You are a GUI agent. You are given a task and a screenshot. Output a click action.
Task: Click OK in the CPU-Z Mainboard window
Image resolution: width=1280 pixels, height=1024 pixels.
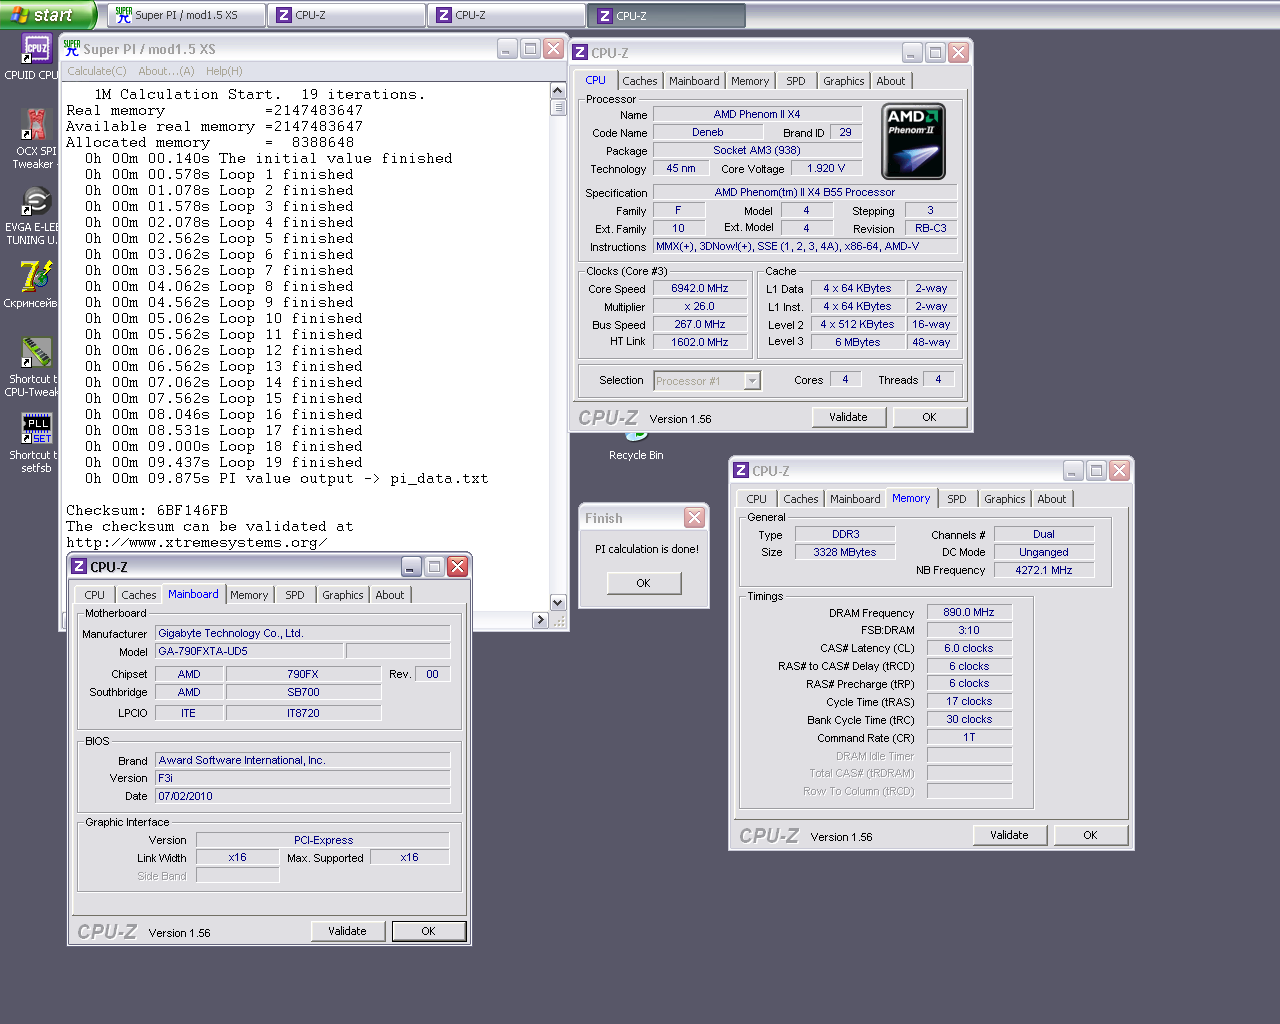(428, 931)
